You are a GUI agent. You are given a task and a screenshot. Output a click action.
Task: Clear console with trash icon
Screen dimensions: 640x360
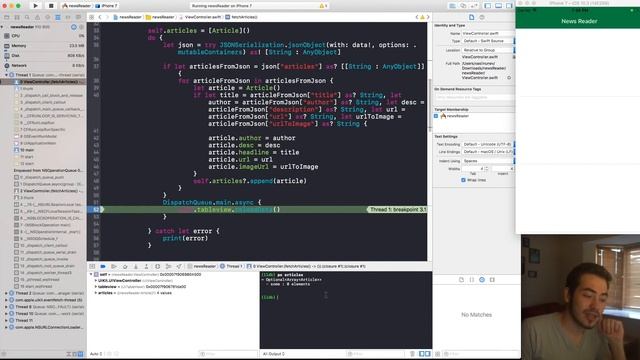(x=412, y=354)
